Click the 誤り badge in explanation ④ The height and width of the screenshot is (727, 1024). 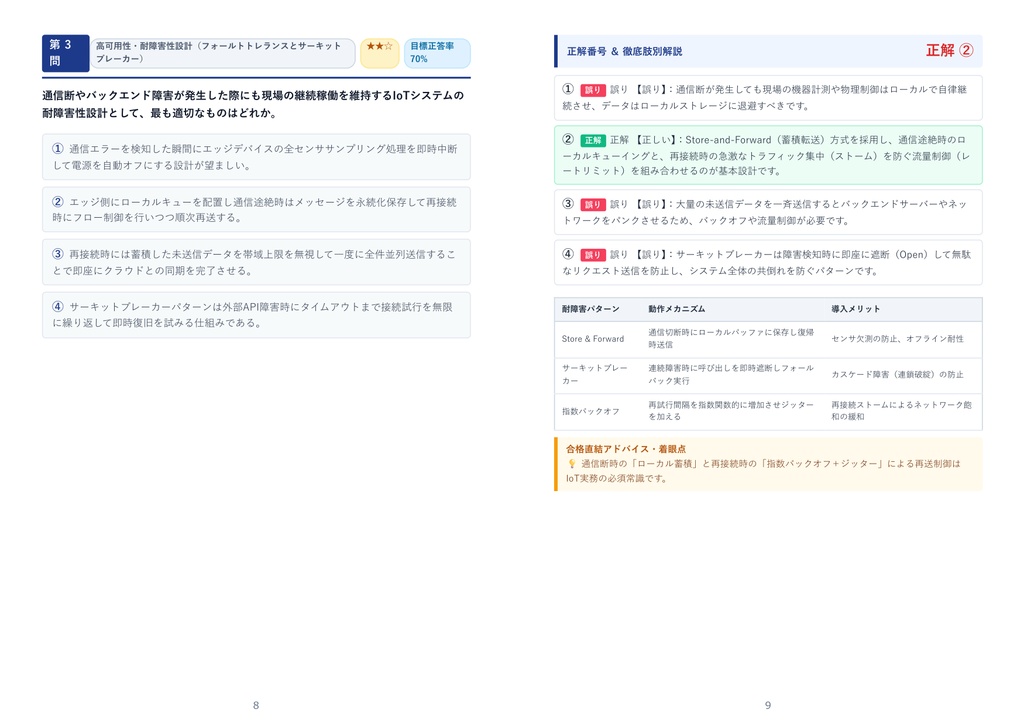(x=593, y=255)
